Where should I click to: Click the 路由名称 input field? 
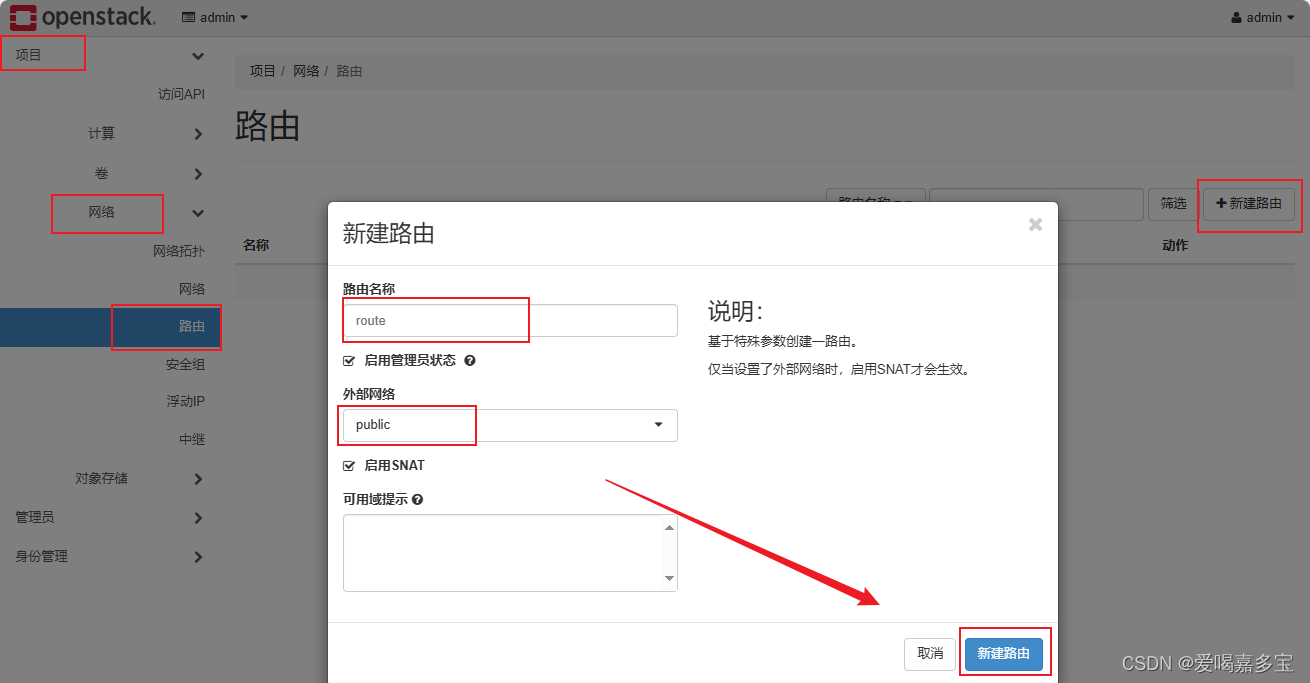click(510, 321)
